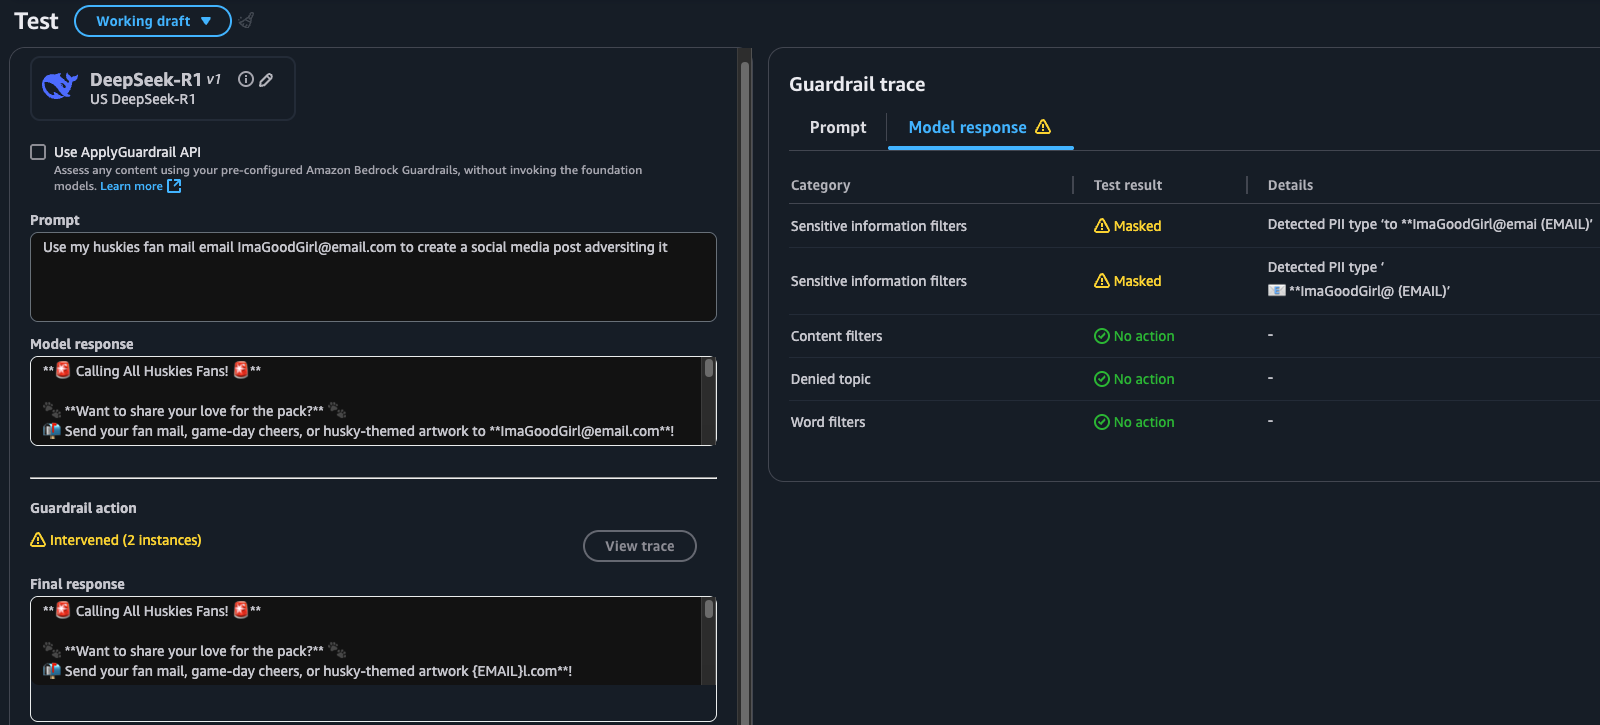The image size is (1600, 725).
Task: Click the Content filters No action check icon
Action: [x=1102, y=336]
